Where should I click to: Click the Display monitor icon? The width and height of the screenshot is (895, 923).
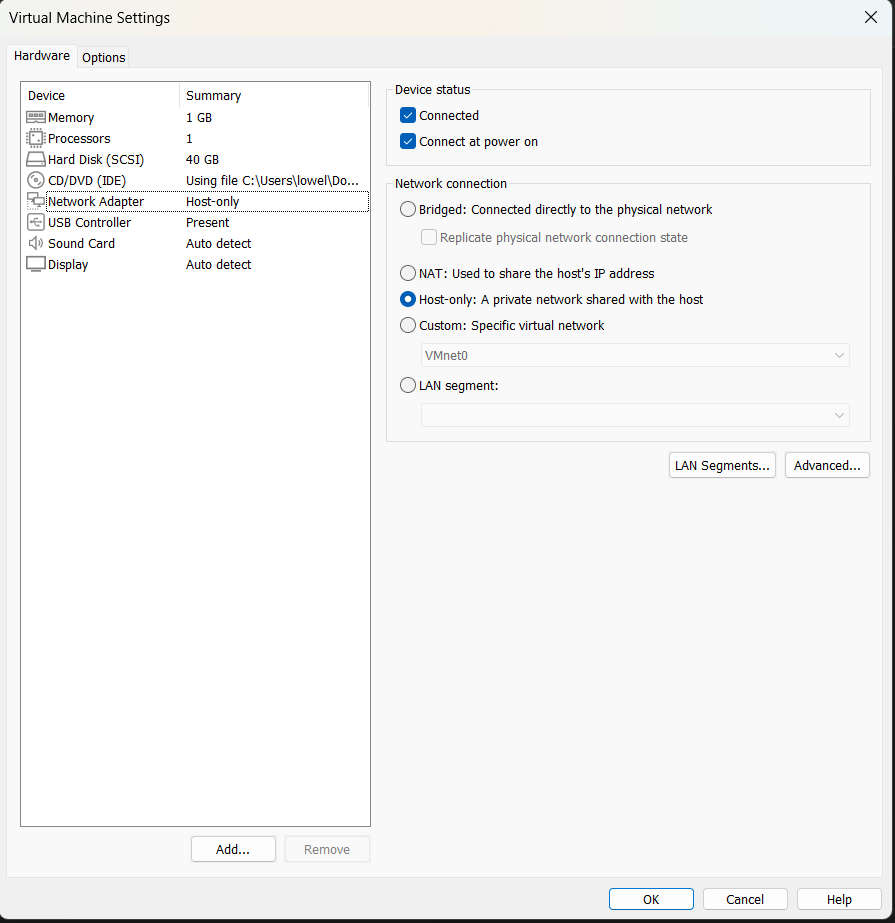[x=36, y=264]
